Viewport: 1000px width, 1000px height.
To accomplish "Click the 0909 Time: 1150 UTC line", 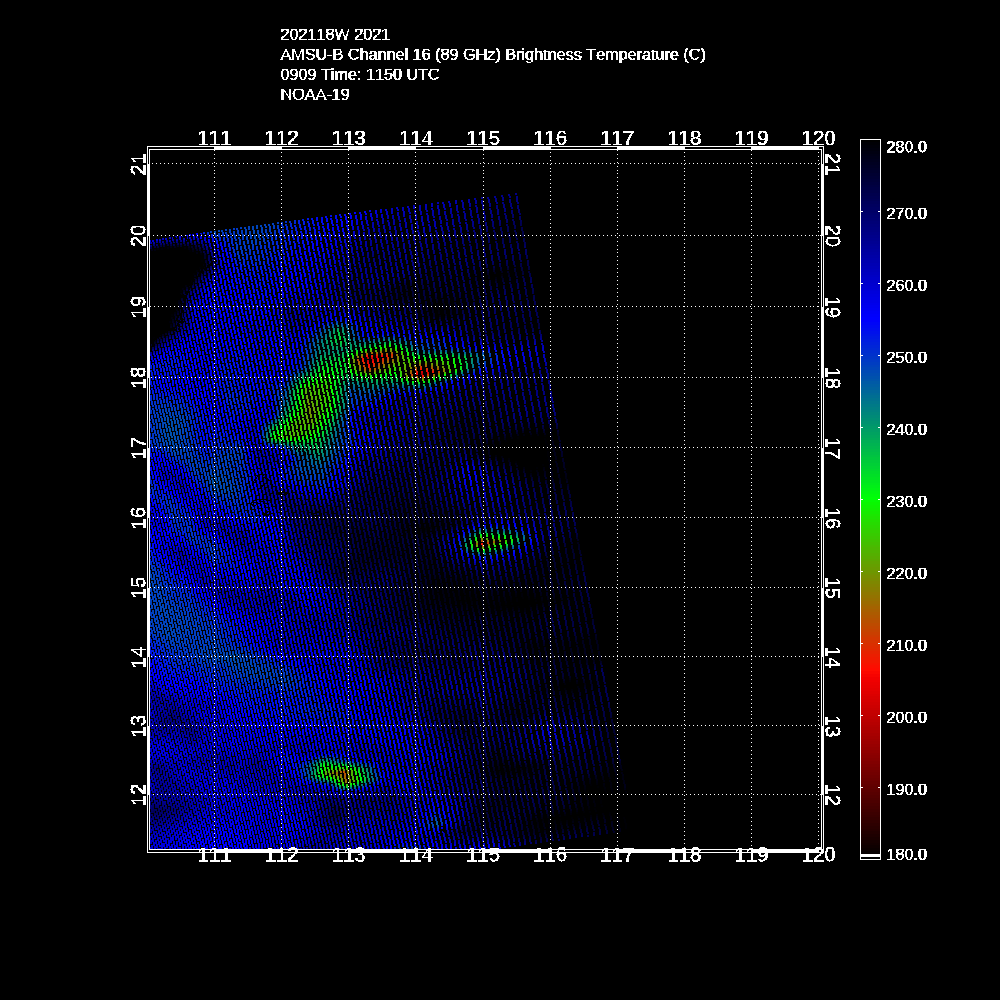I will coord(359,75).
